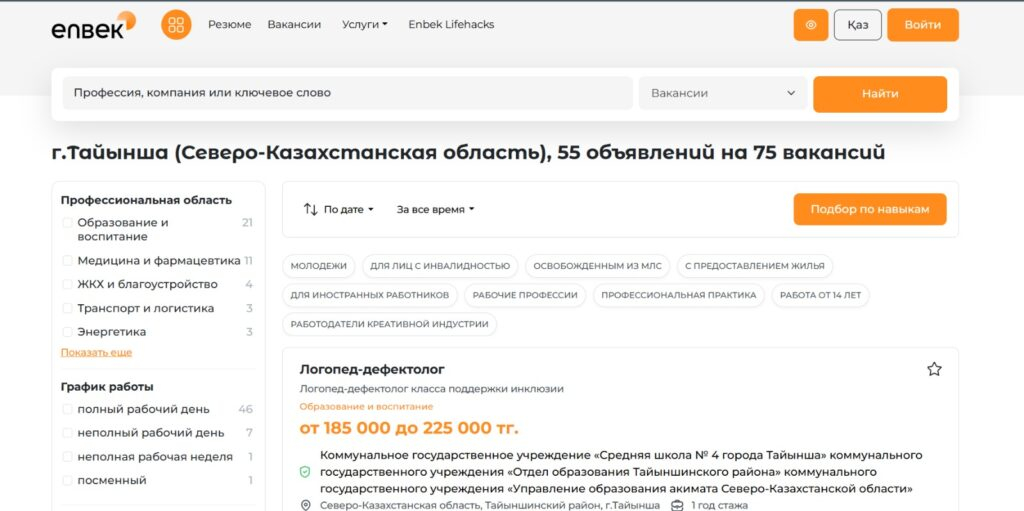Select С ПРЕДОСТАВЛЕНИЕМ ЖИЛЬЯ tag
Image resolution: width=1024 pixels, height=511 pixels.
point(755,266)
